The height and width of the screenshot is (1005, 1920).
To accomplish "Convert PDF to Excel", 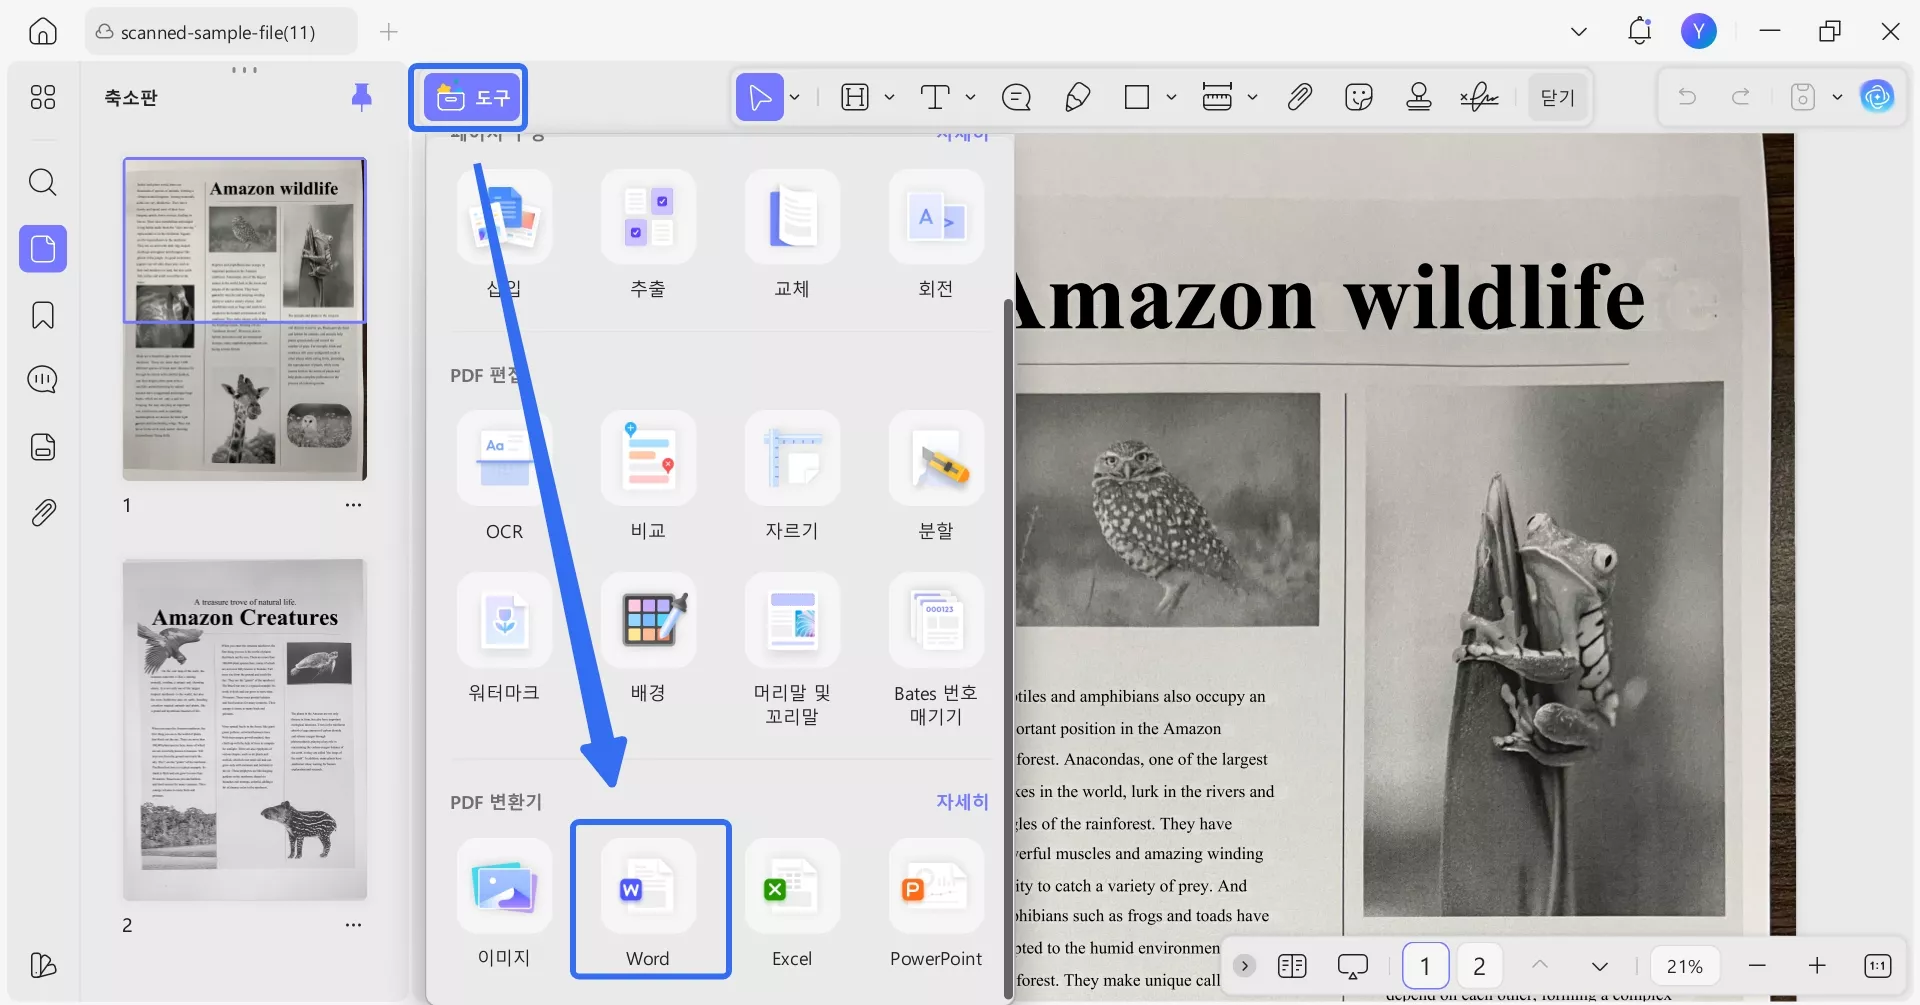I will point(792,904).
